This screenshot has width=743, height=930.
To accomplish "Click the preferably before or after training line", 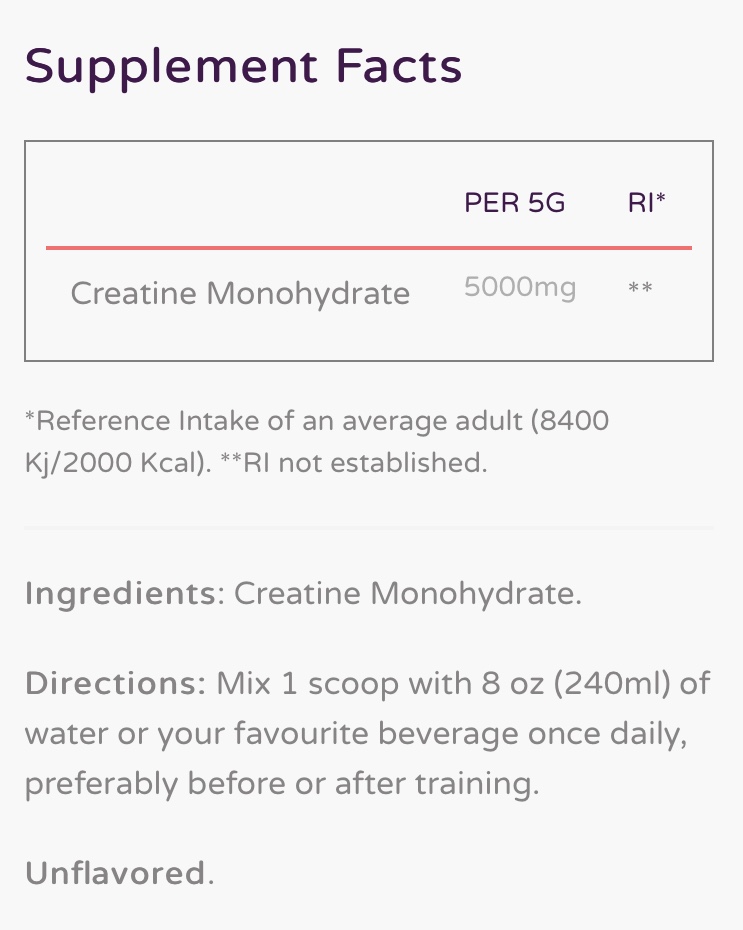I will point(281,783).
